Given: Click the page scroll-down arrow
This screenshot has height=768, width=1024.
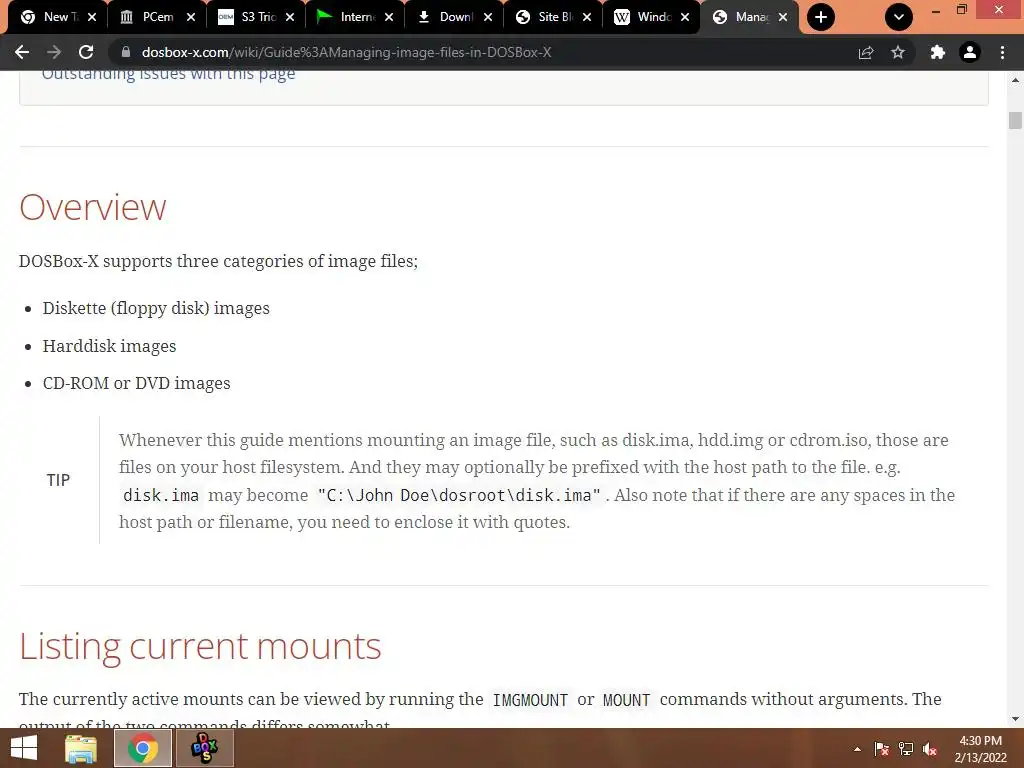Looking at the screenshot, I should point(1015,719).
